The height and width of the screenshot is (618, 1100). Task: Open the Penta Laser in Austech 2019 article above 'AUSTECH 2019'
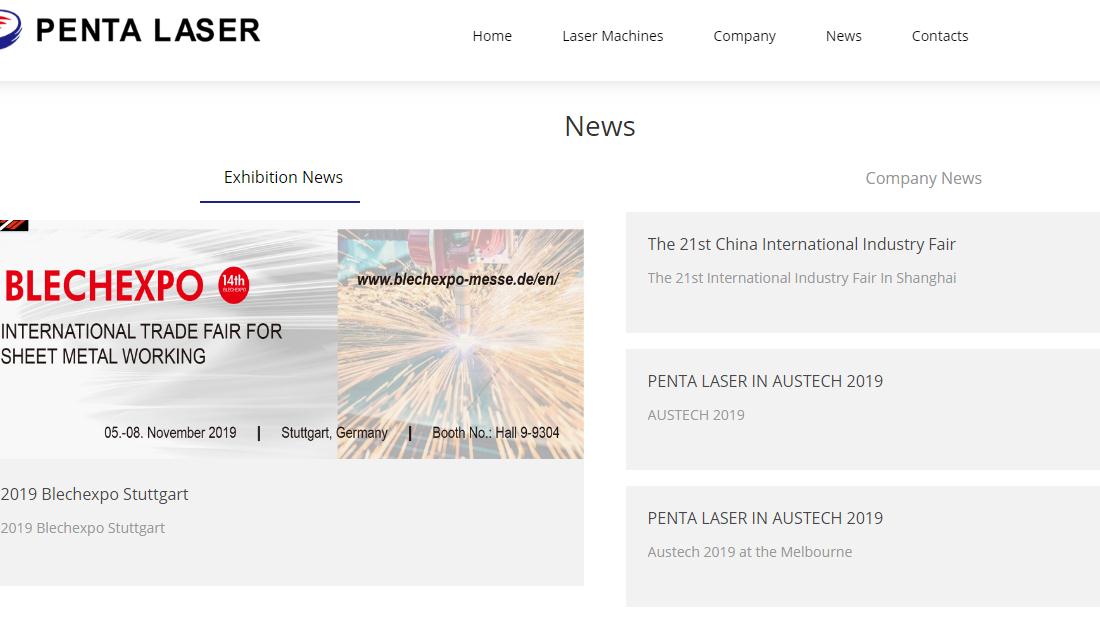pos(765,381)
